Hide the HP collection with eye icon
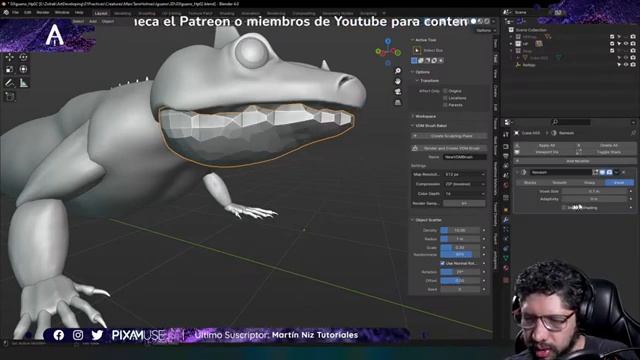This screenshot has width=640, height=360. (x=626, y=44)
